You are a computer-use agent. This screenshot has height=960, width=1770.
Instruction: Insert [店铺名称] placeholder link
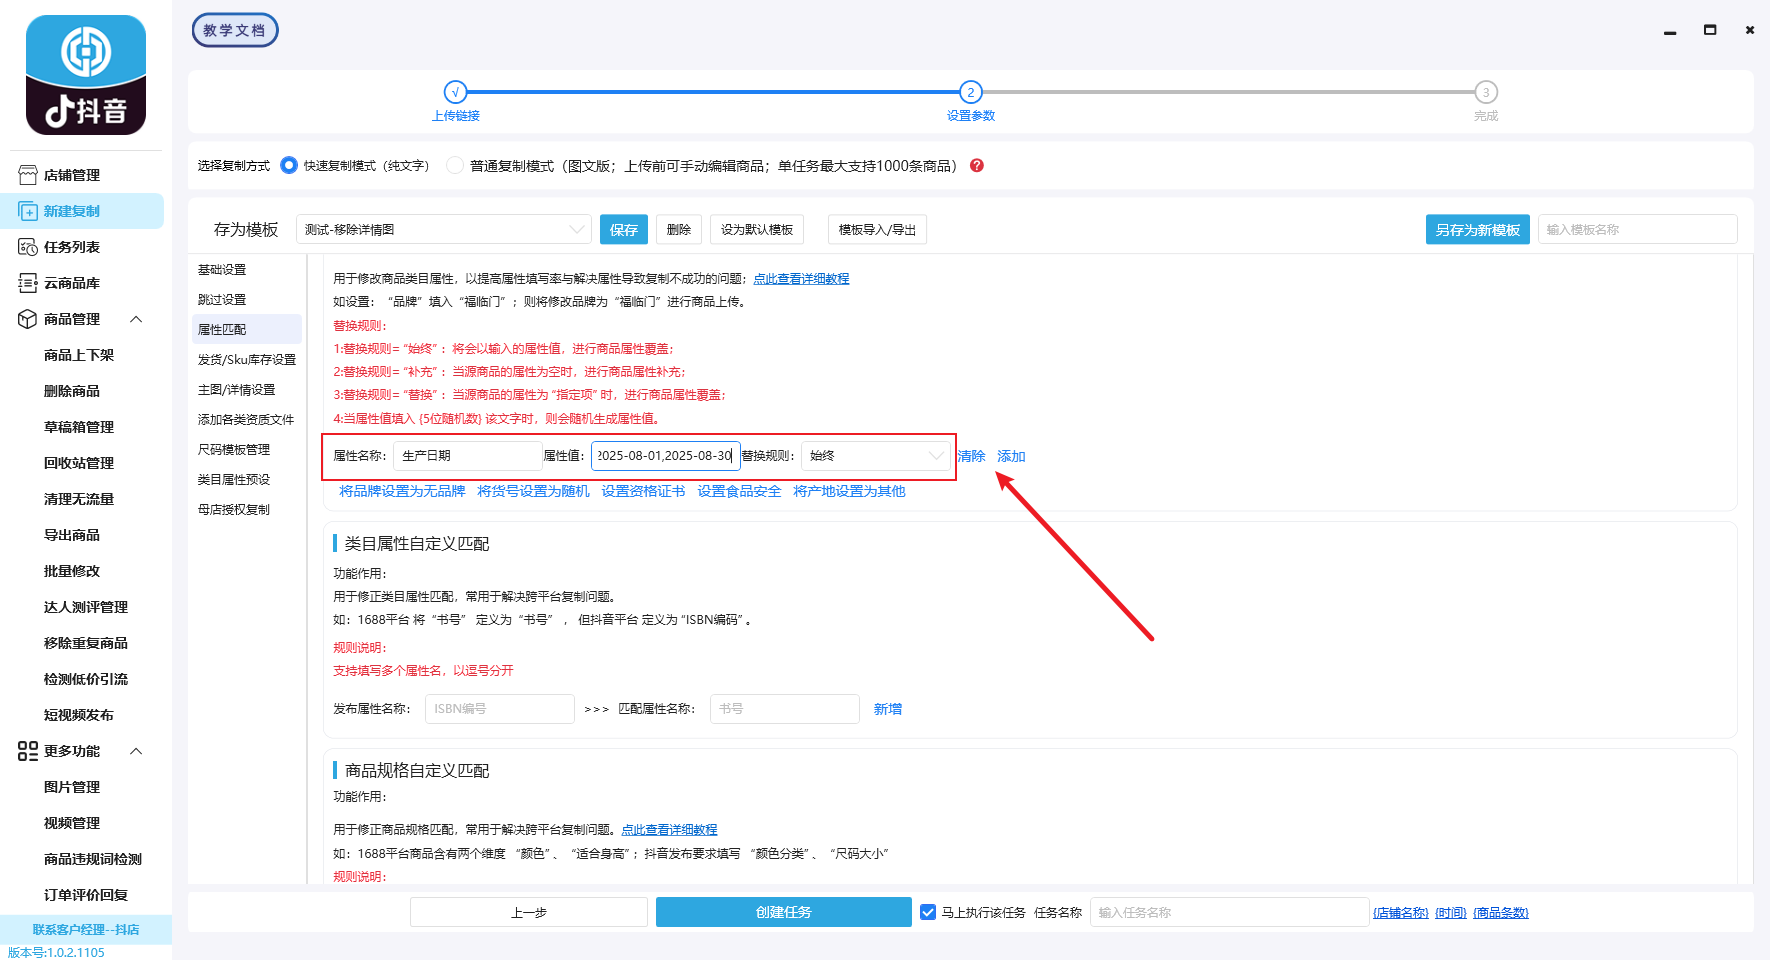pyautogui.click(x=1401, y=913)
